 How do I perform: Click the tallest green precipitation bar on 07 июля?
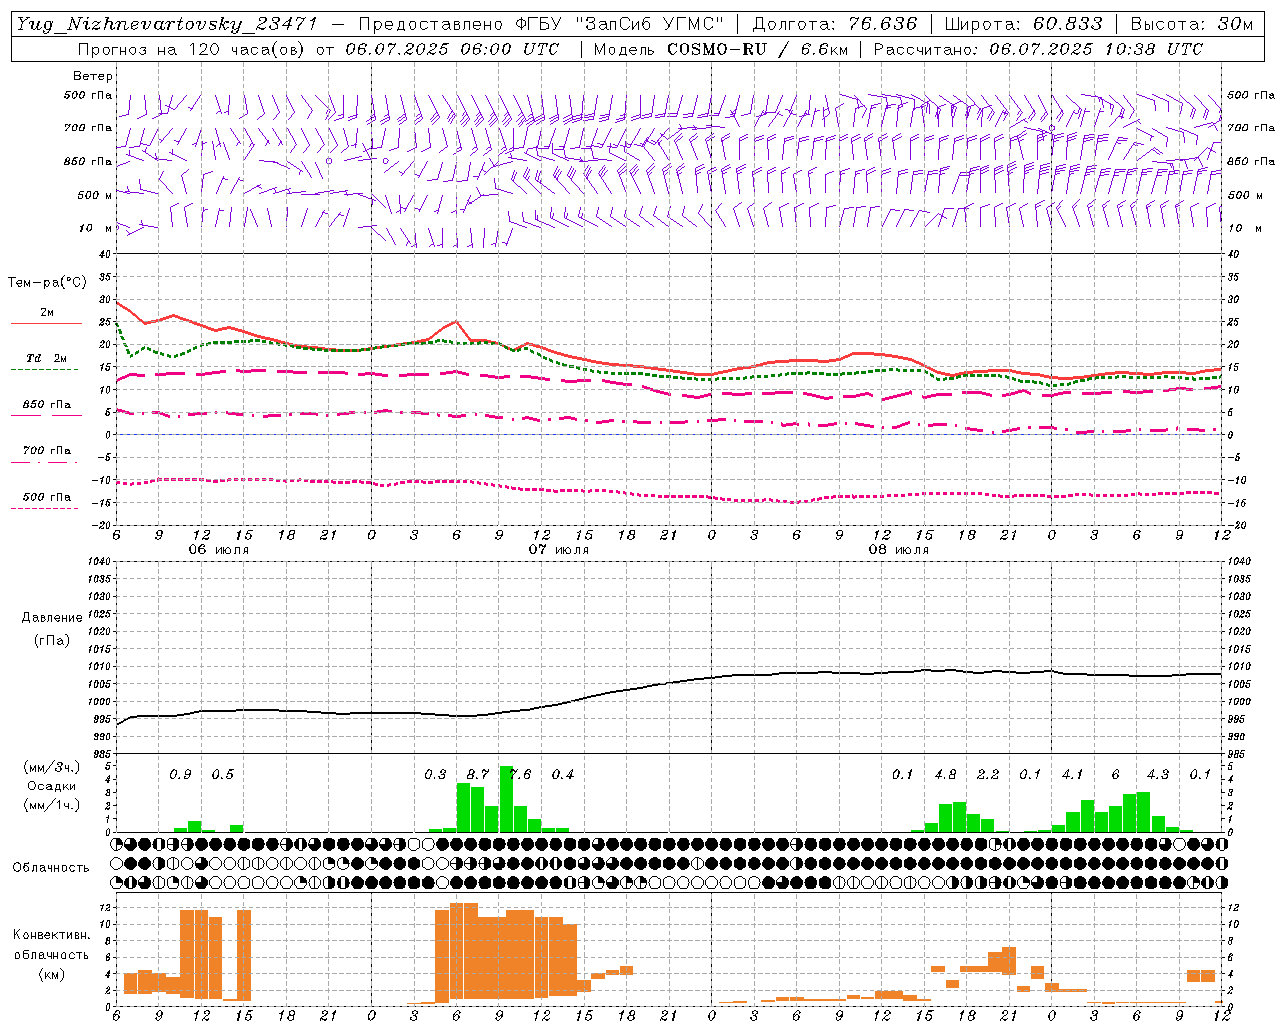tap(506, 799)
